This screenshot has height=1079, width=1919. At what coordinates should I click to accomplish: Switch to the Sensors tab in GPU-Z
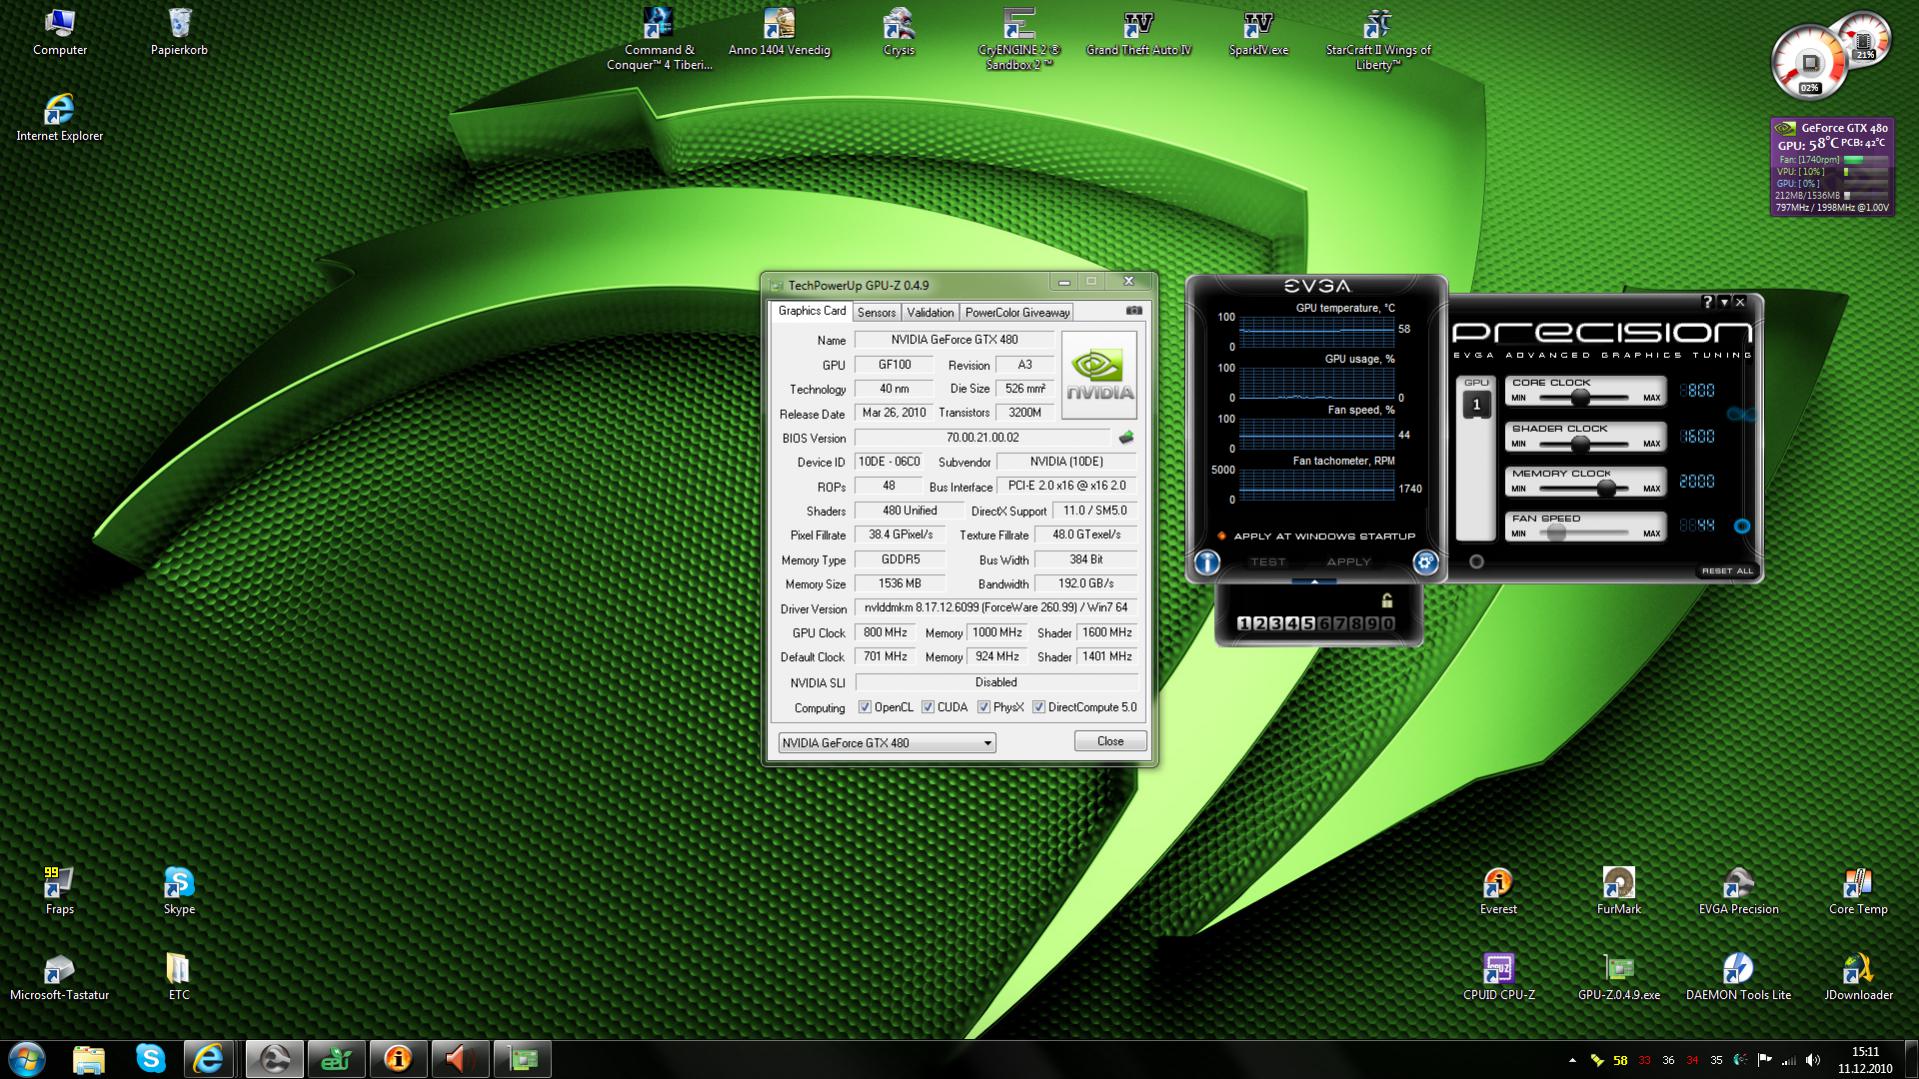(876, 313)
